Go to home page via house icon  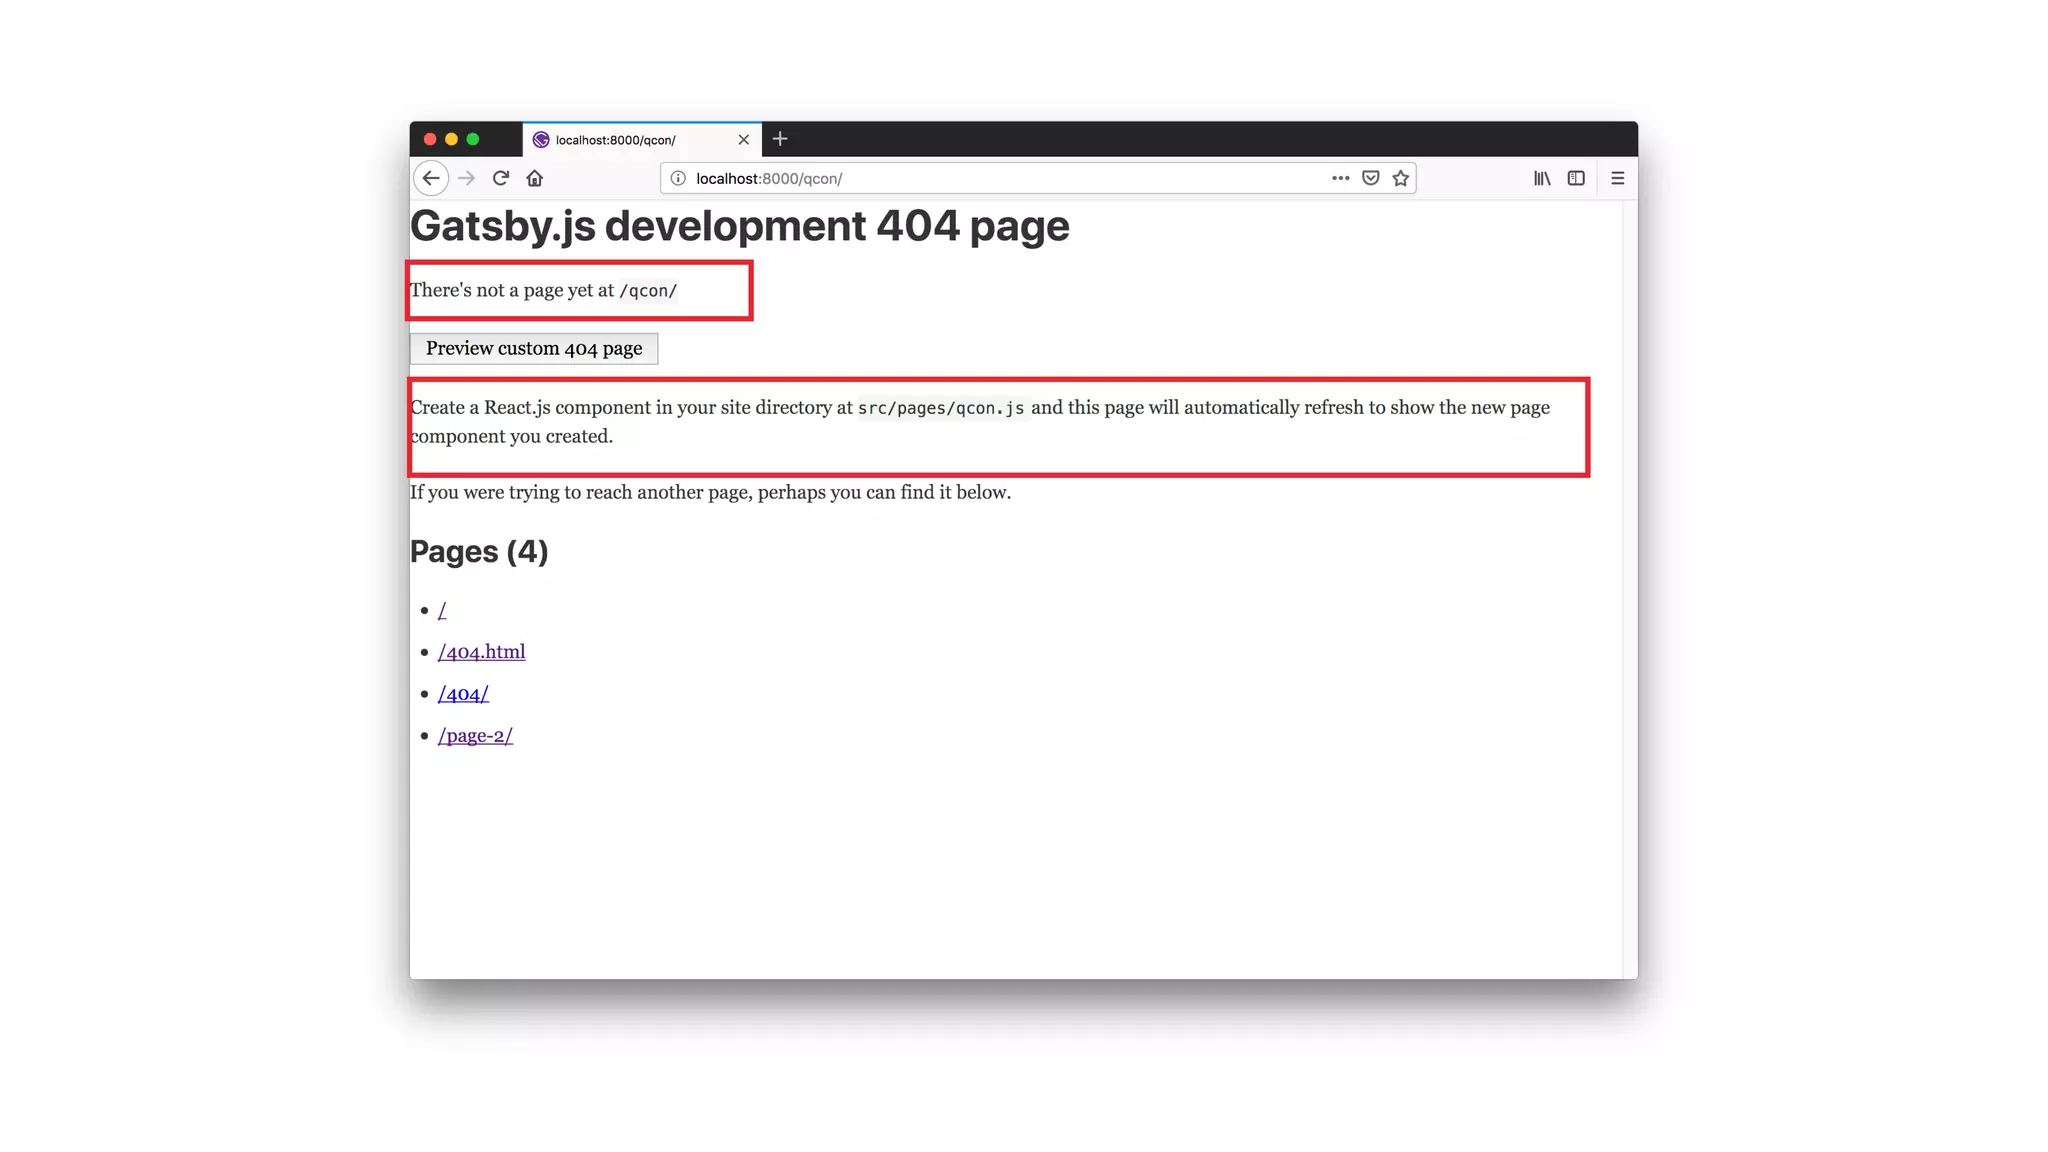click(x=535, y=178)
